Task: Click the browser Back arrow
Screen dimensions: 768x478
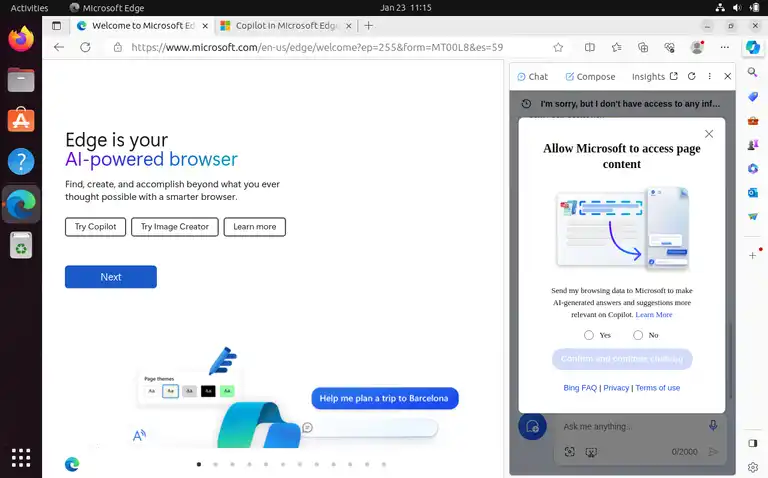Action: point(59,48)
